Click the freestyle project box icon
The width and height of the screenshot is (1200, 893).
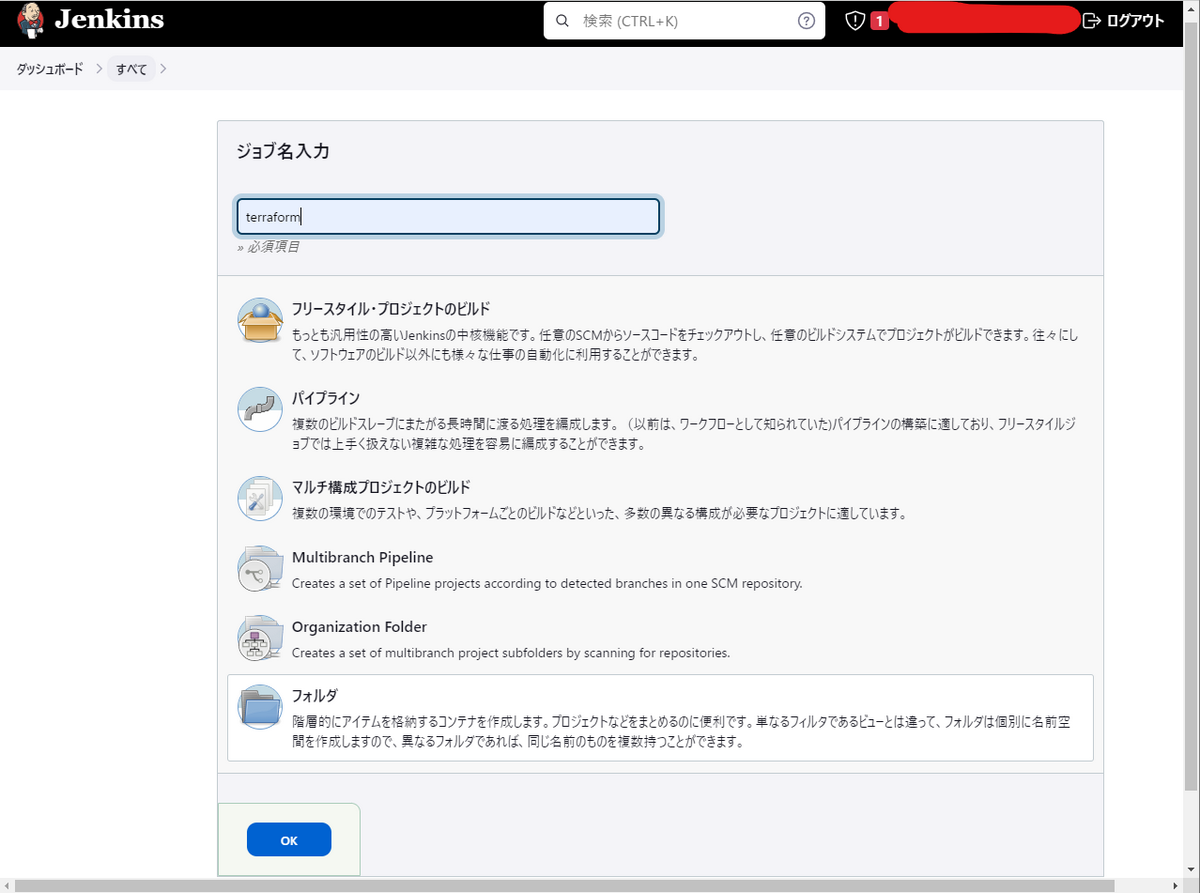point(260,320)
